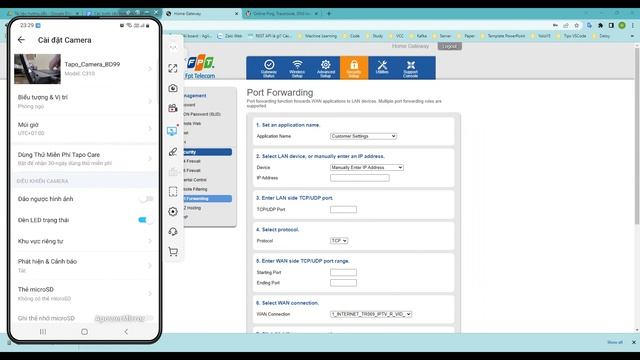Open the Security Setup lock section

click(354, 68)
